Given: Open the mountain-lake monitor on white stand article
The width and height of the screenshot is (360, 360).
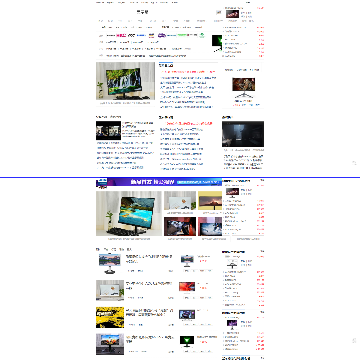Looking at the screenshot, I should [110, 263].
